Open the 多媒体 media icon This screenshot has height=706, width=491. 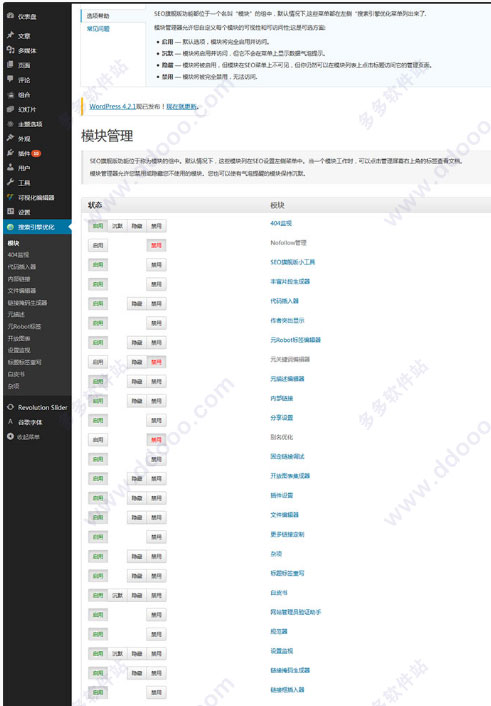(10, 50)
